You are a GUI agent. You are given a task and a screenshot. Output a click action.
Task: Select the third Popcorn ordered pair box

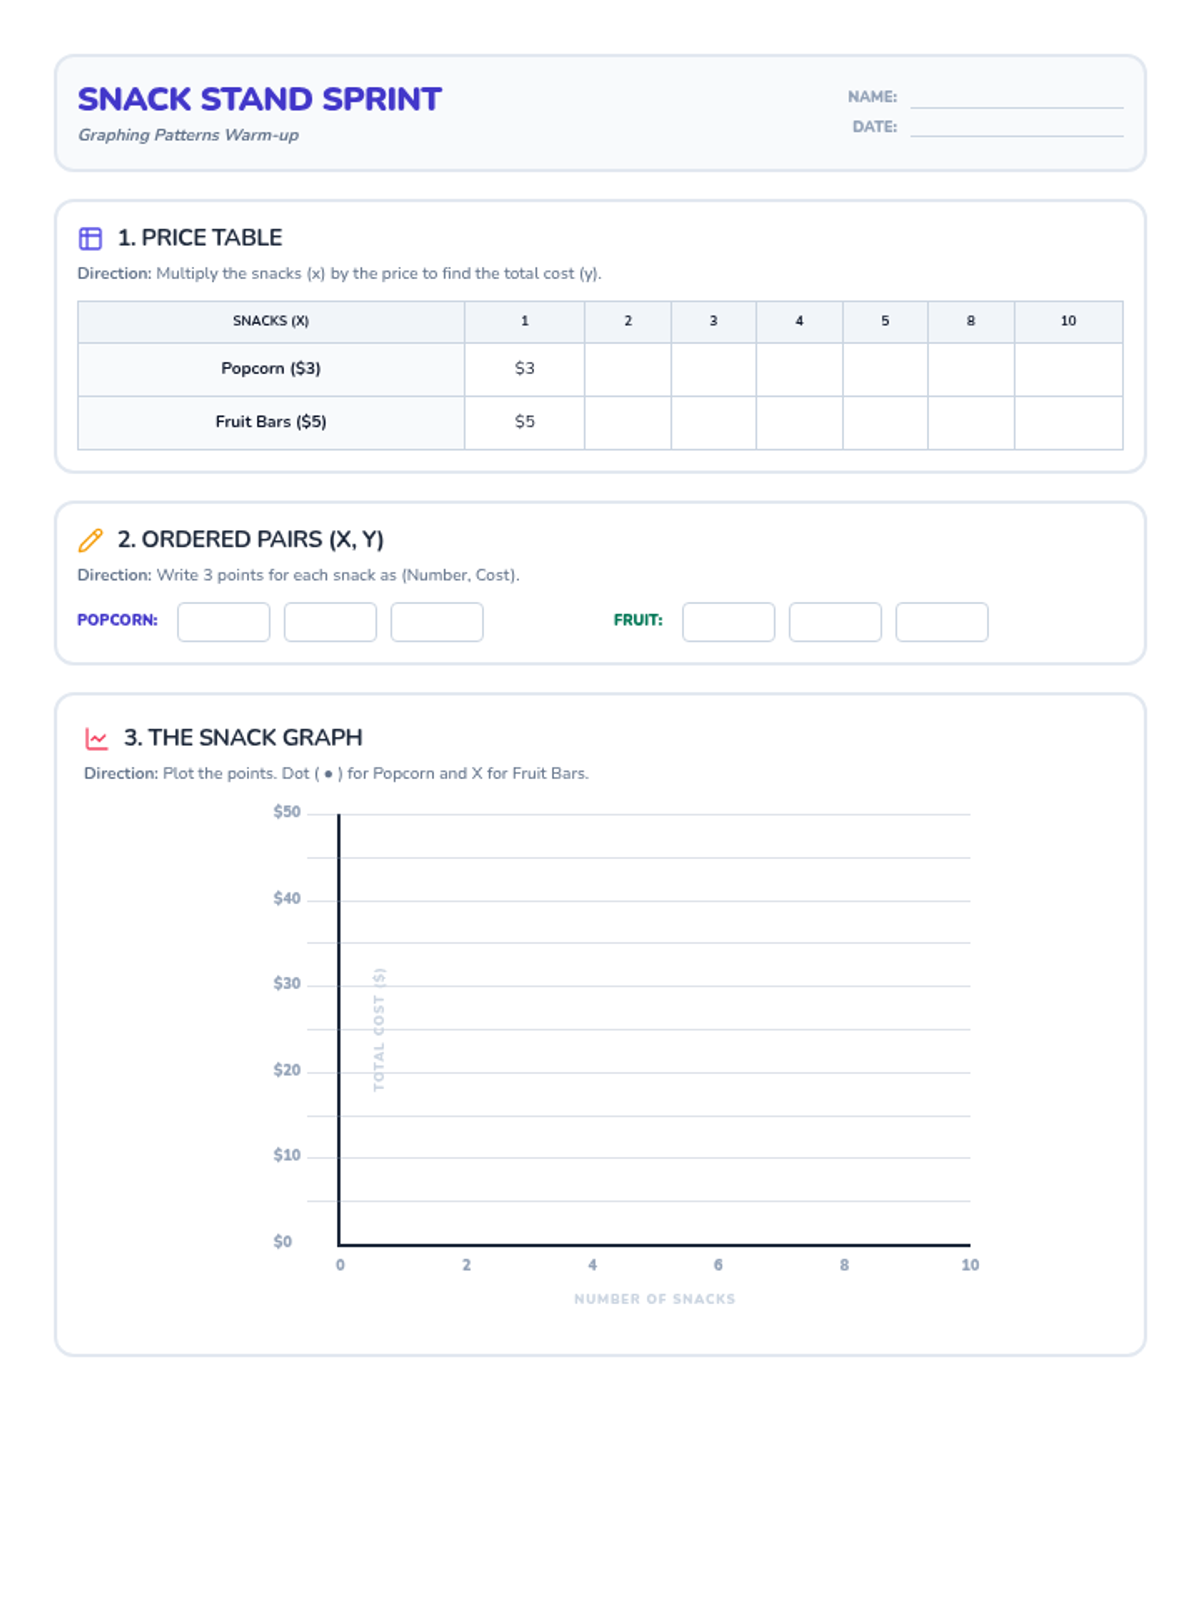(x=437, y=622)
